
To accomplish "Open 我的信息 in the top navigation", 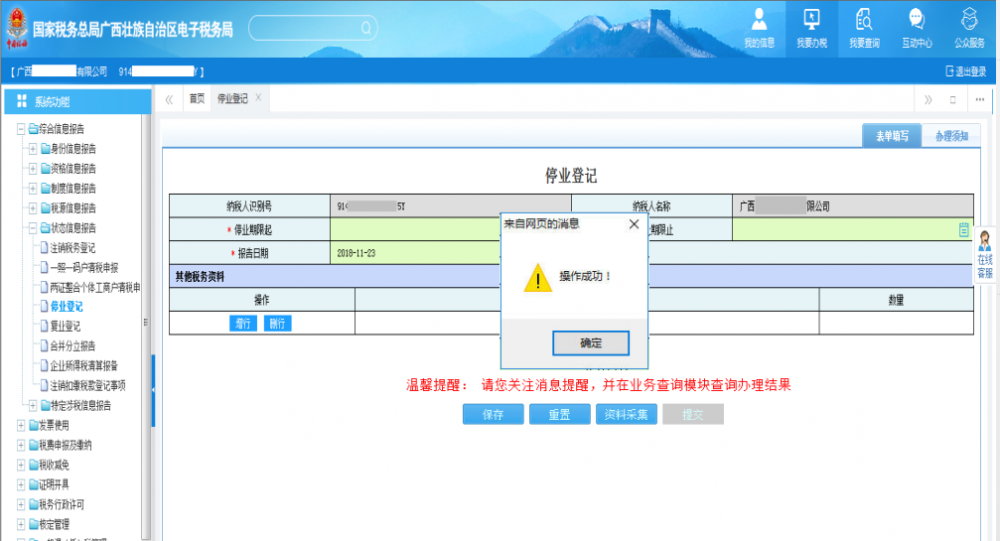I will [759, 28].
